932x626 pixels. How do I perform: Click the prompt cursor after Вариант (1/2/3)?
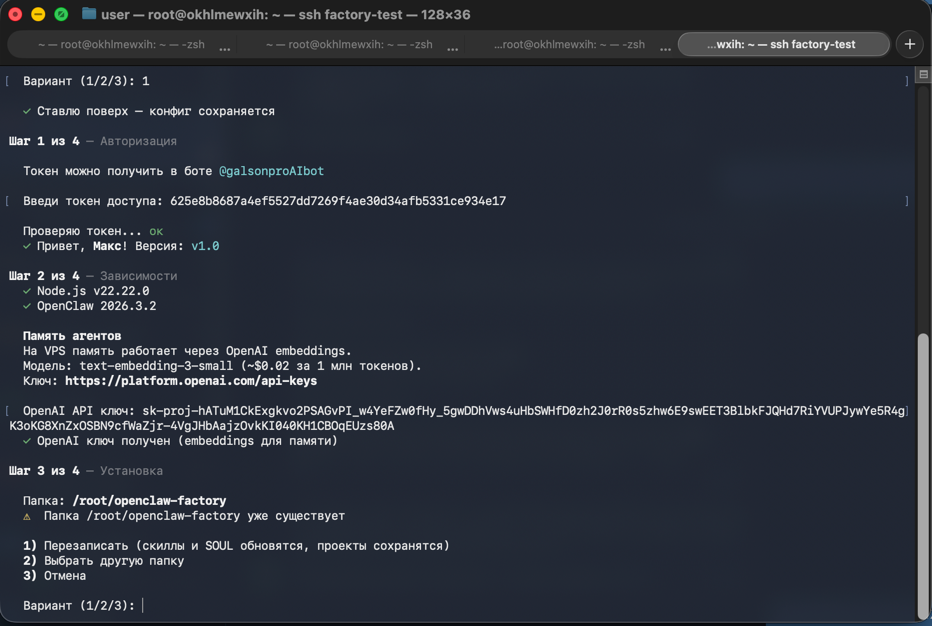coord(143,606)
